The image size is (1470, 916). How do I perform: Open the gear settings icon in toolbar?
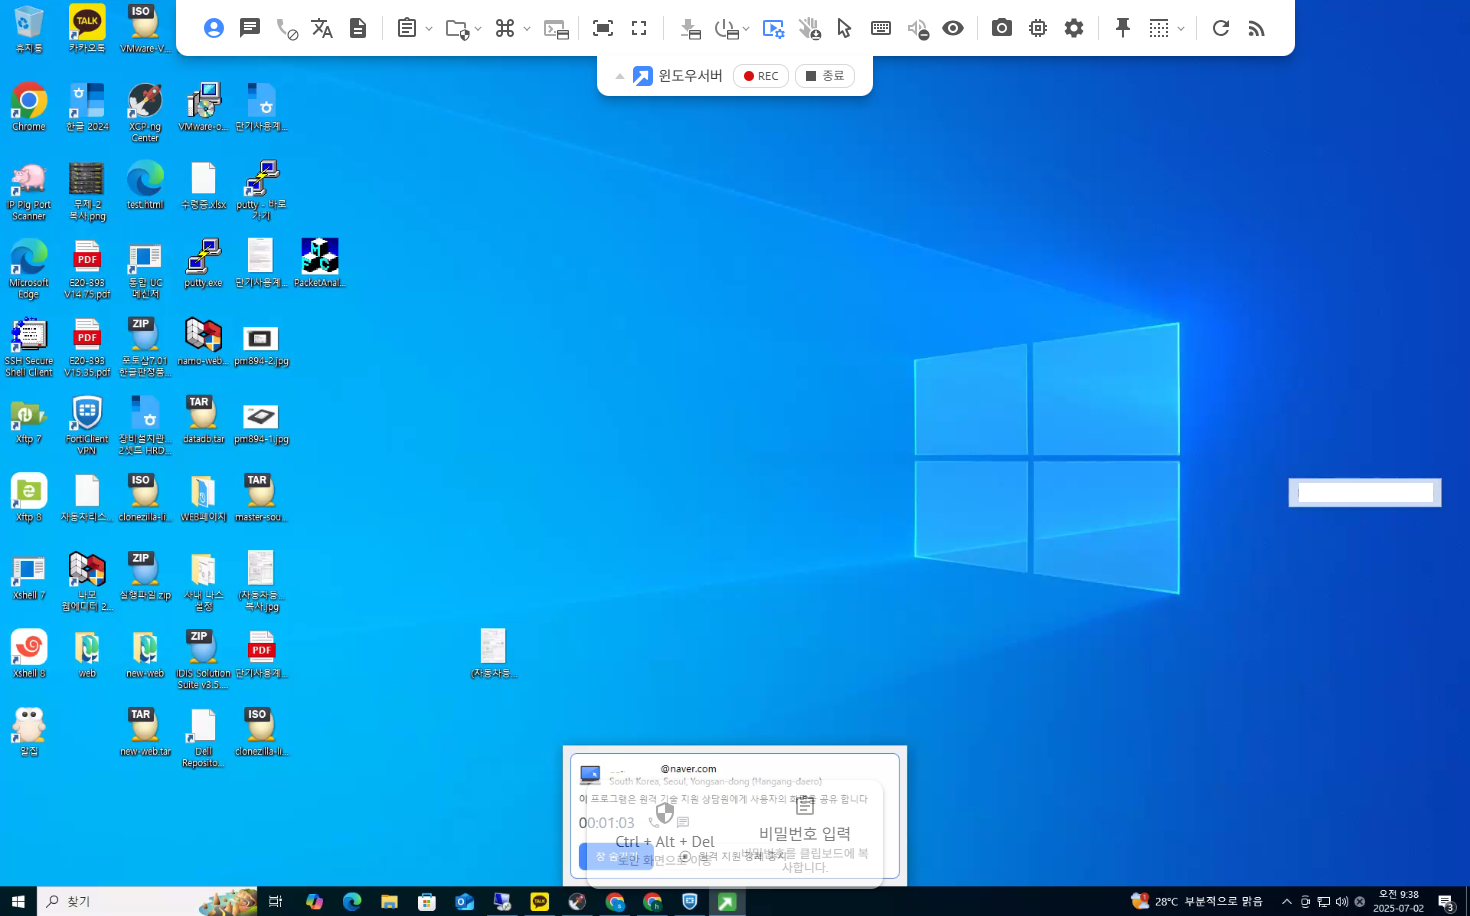pos(1074,28)
